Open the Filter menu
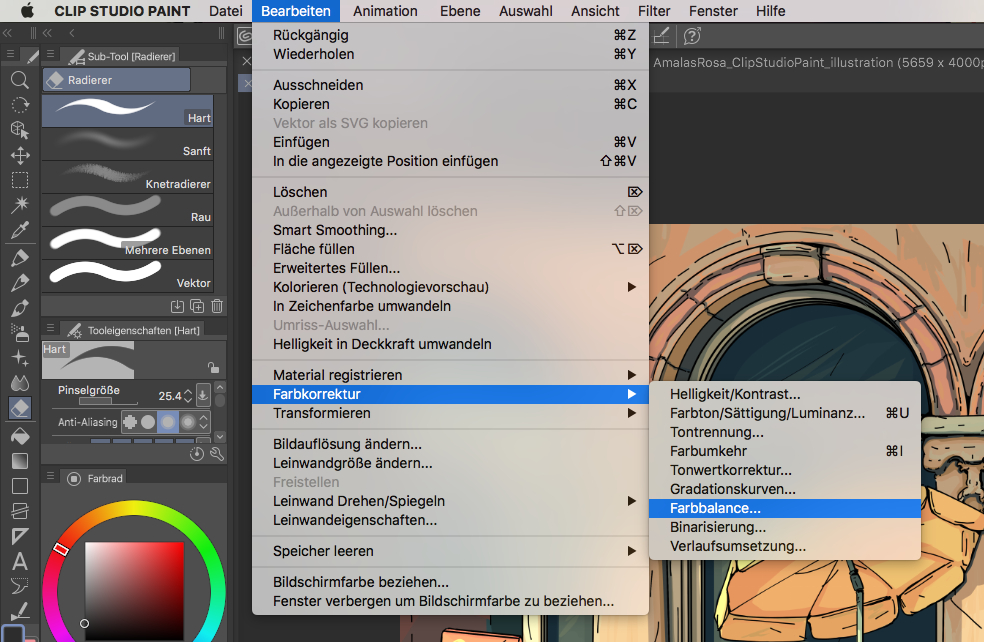This screenshot has height=642, width=984. (654, 11)
